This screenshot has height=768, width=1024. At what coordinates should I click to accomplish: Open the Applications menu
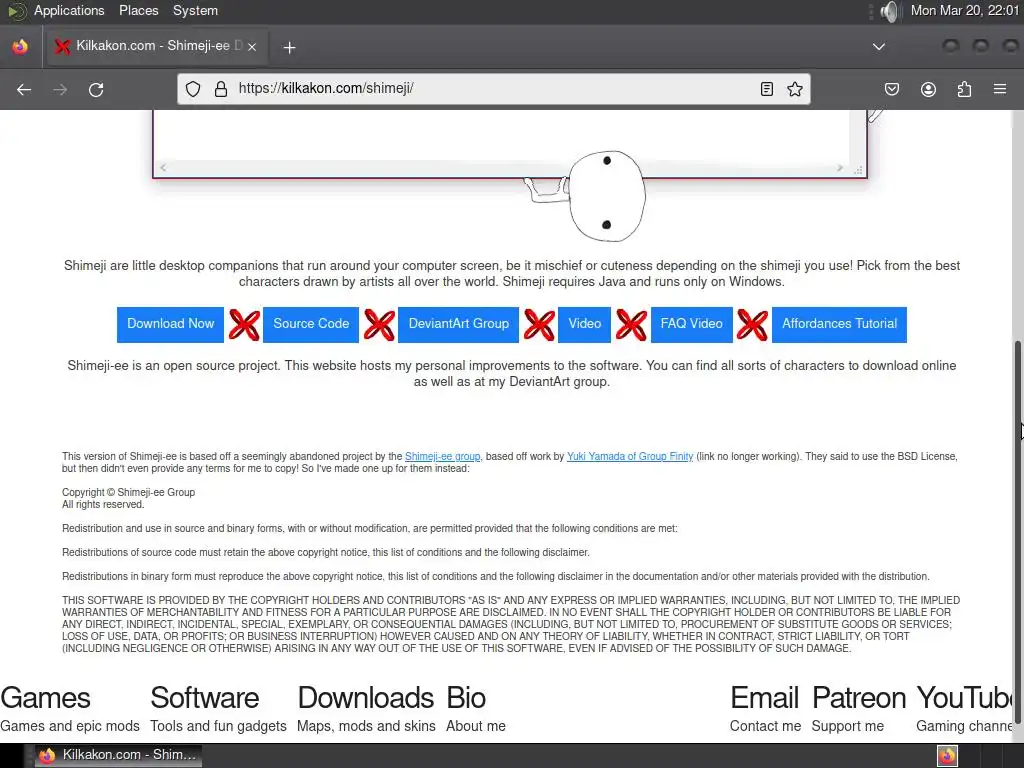point(69,10)
